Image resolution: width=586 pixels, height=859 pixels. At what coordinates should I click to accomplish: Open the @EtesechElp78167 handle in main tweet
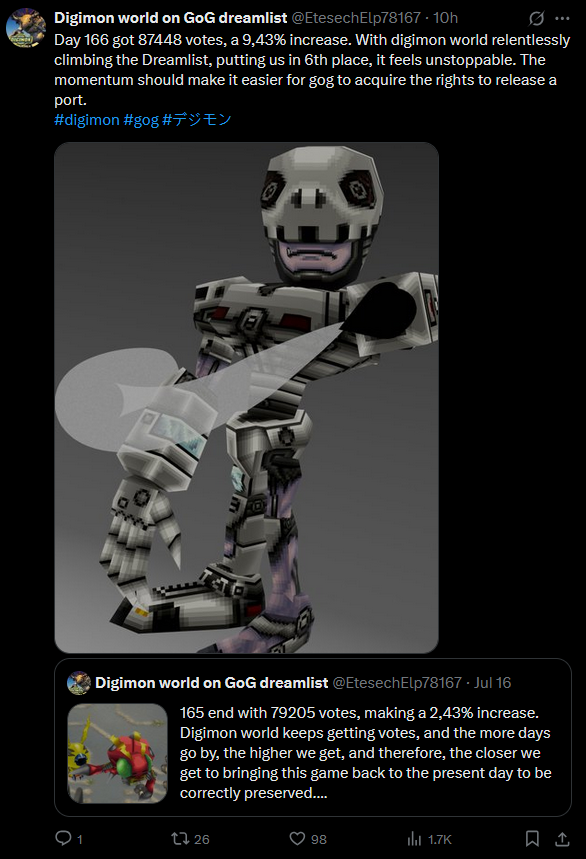[356, 18]
